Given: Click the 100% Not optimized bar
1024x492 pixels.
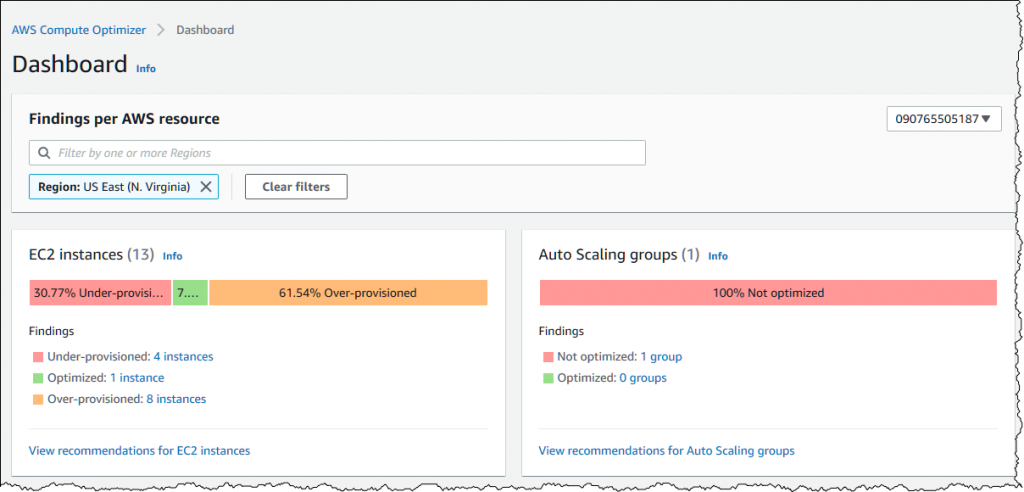Looking at the screenshot, I should 767,293.
